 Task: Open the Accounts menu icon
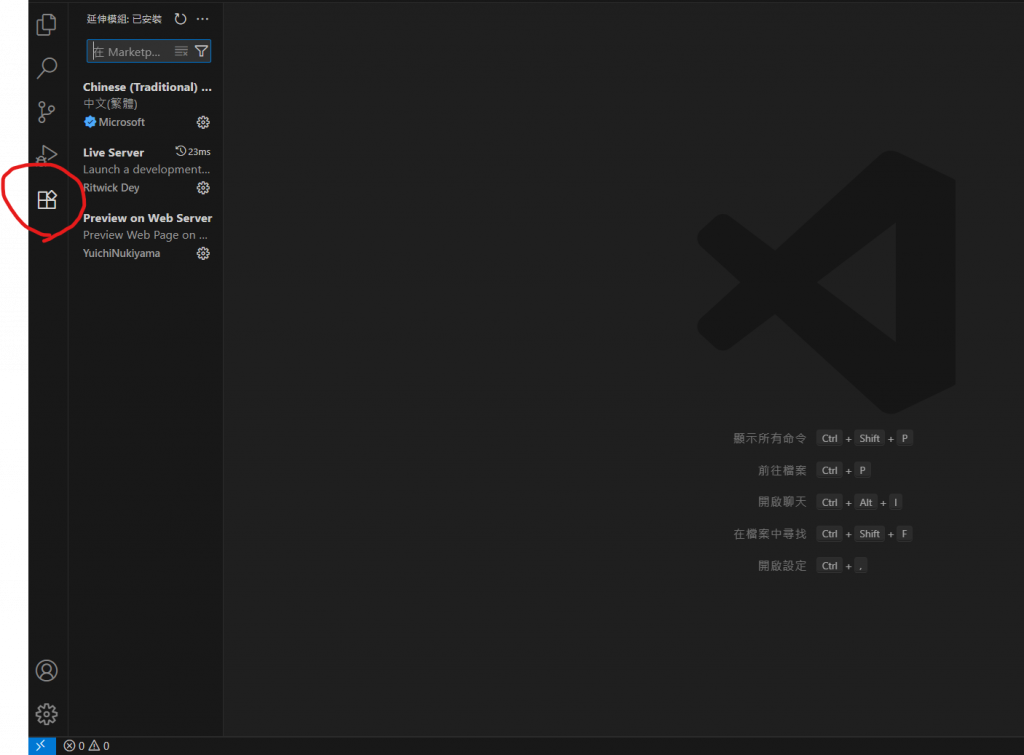[x=46, y=671]
